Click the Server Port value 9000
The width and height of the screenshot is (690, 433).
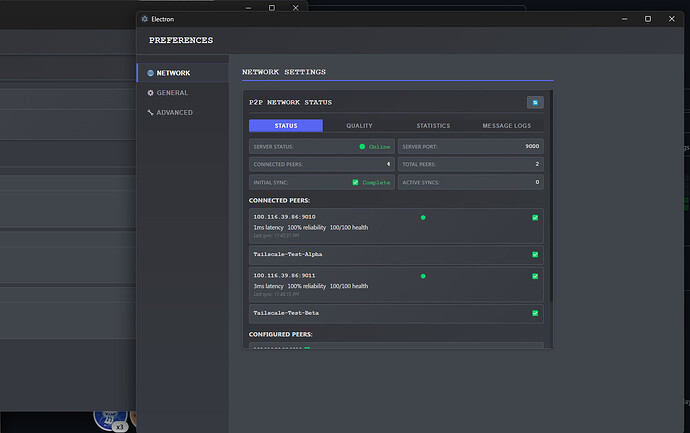(532, 146)
